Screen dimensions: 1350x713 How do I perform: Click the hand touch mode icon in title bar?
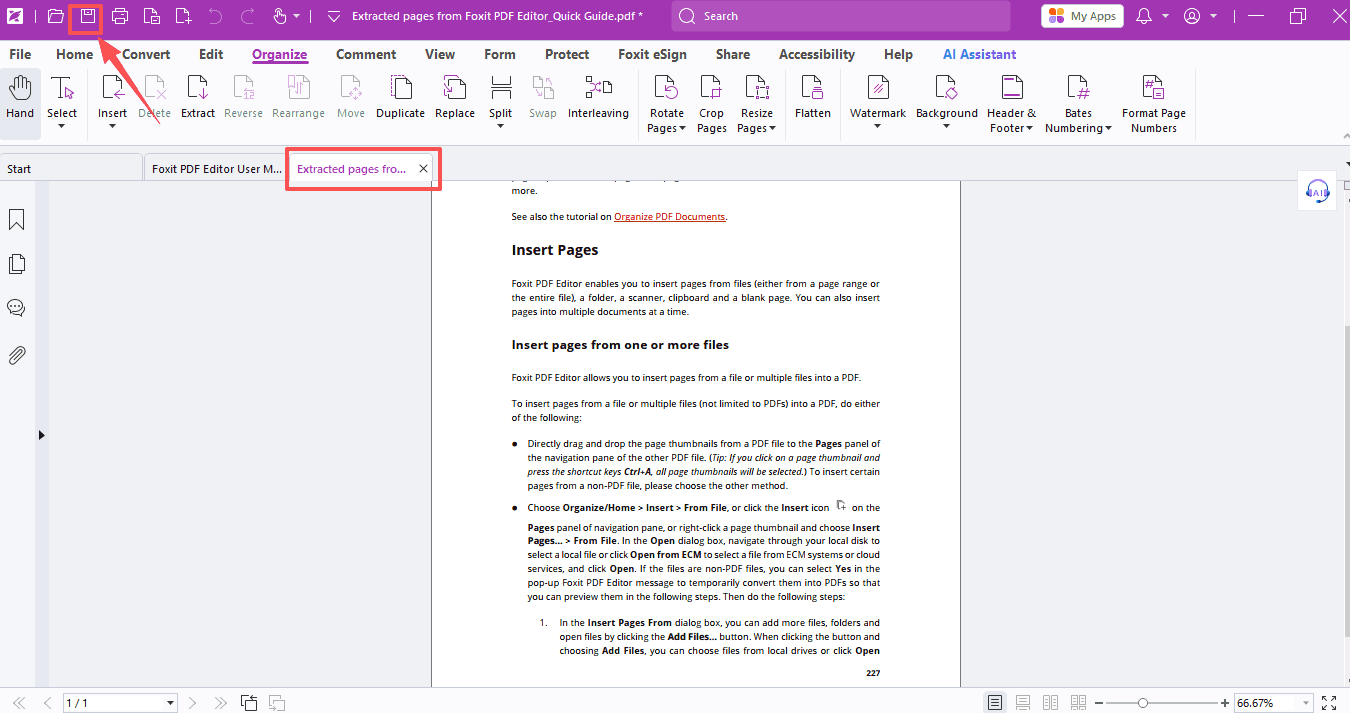(x=280, y=16)
